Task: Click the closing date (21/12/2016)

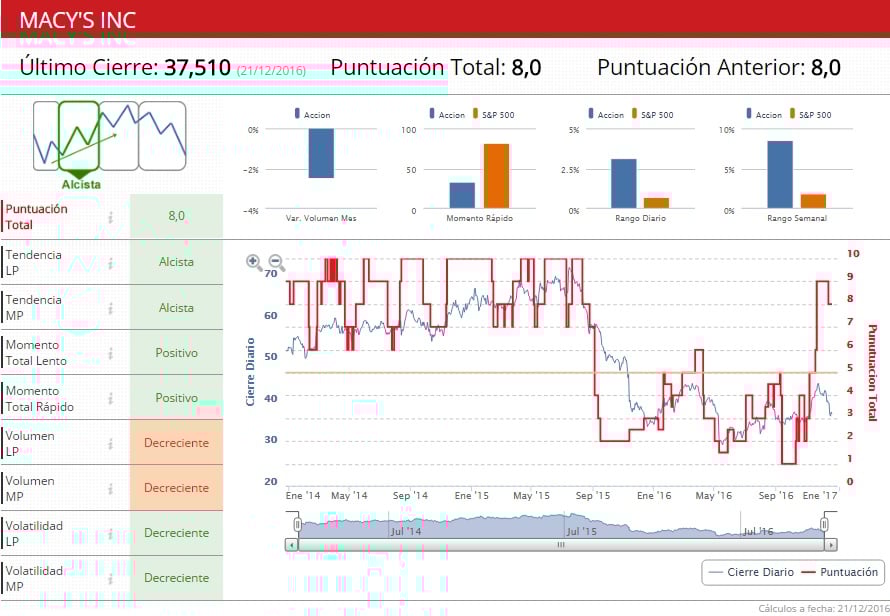Action: click(271, 70)
